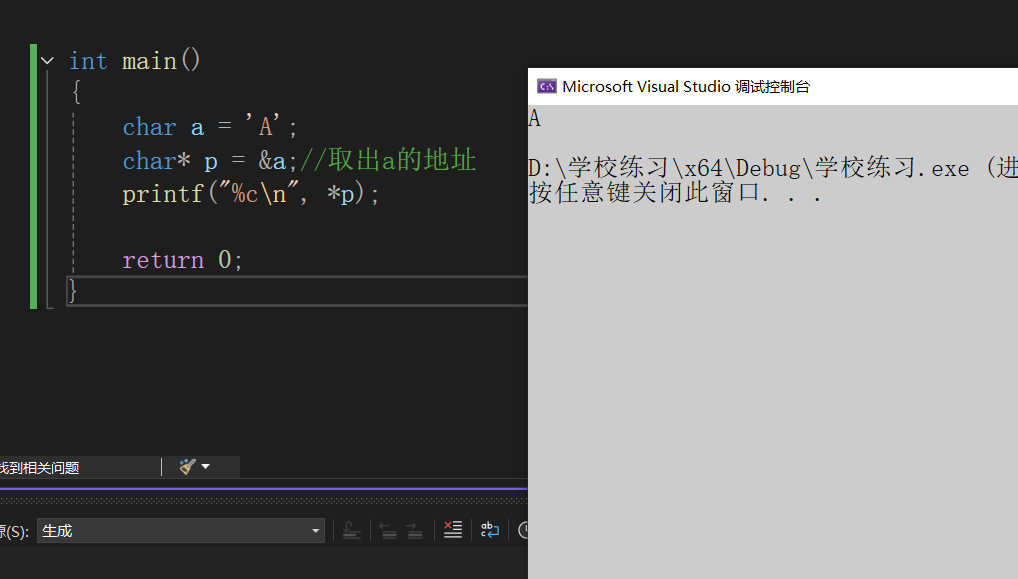Click the 找到相关问题 status text

(x=39, y=467)
